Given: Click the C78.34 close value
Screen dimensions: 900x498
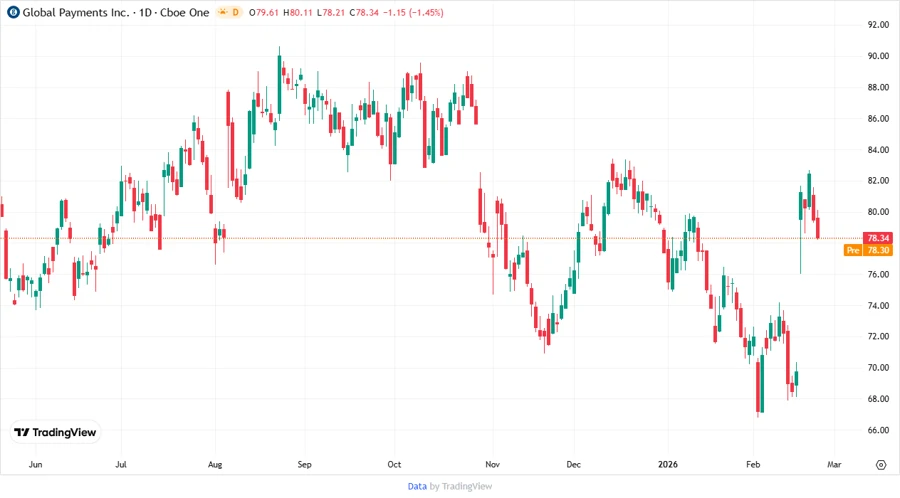Looking at the screenshot, I should (x=364, y=13).
